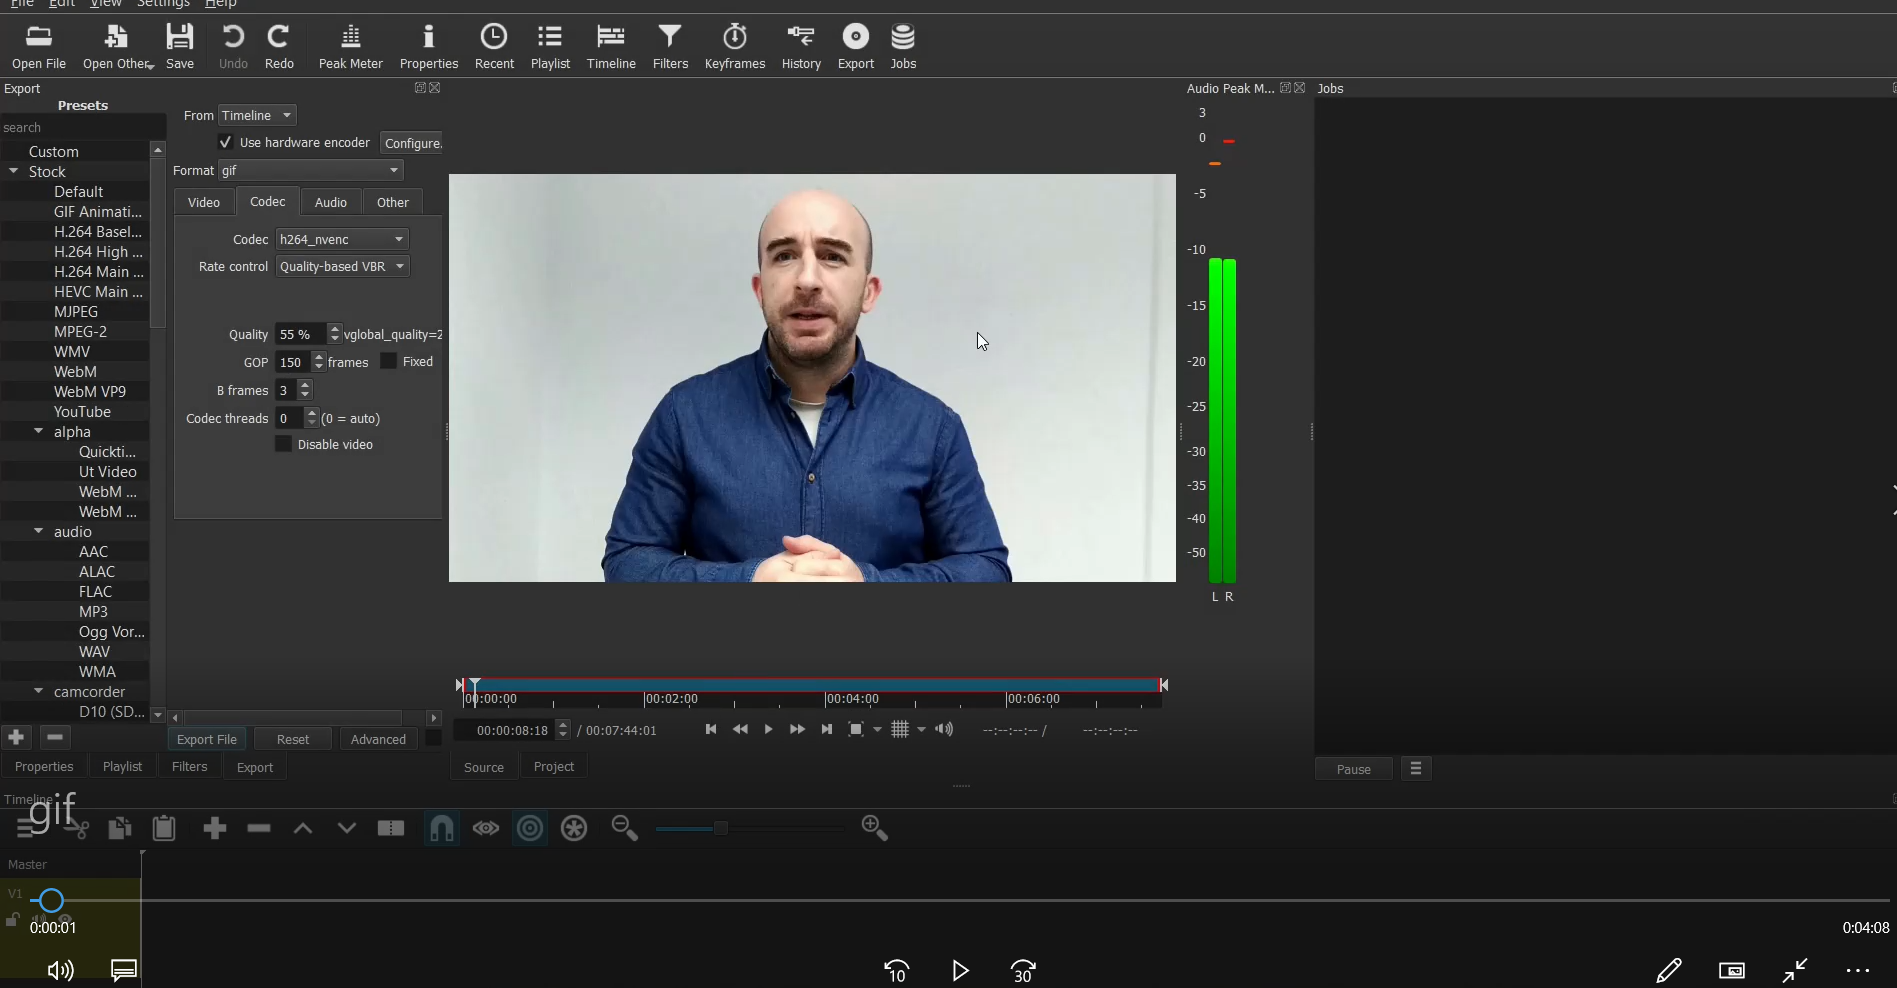Cut the selected timeline clip
Image resolution: width=1897 pixels, height=988 pixels.
[x=78, y=828]
